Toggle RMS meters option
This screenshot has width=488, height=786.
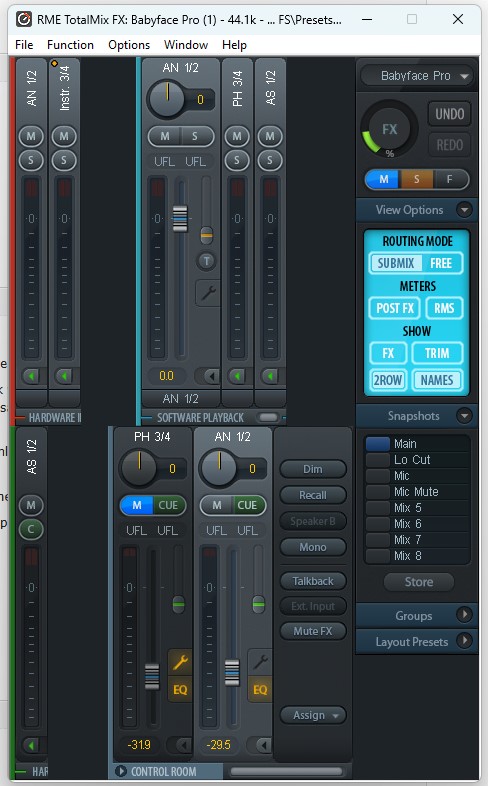click(444, 308)
